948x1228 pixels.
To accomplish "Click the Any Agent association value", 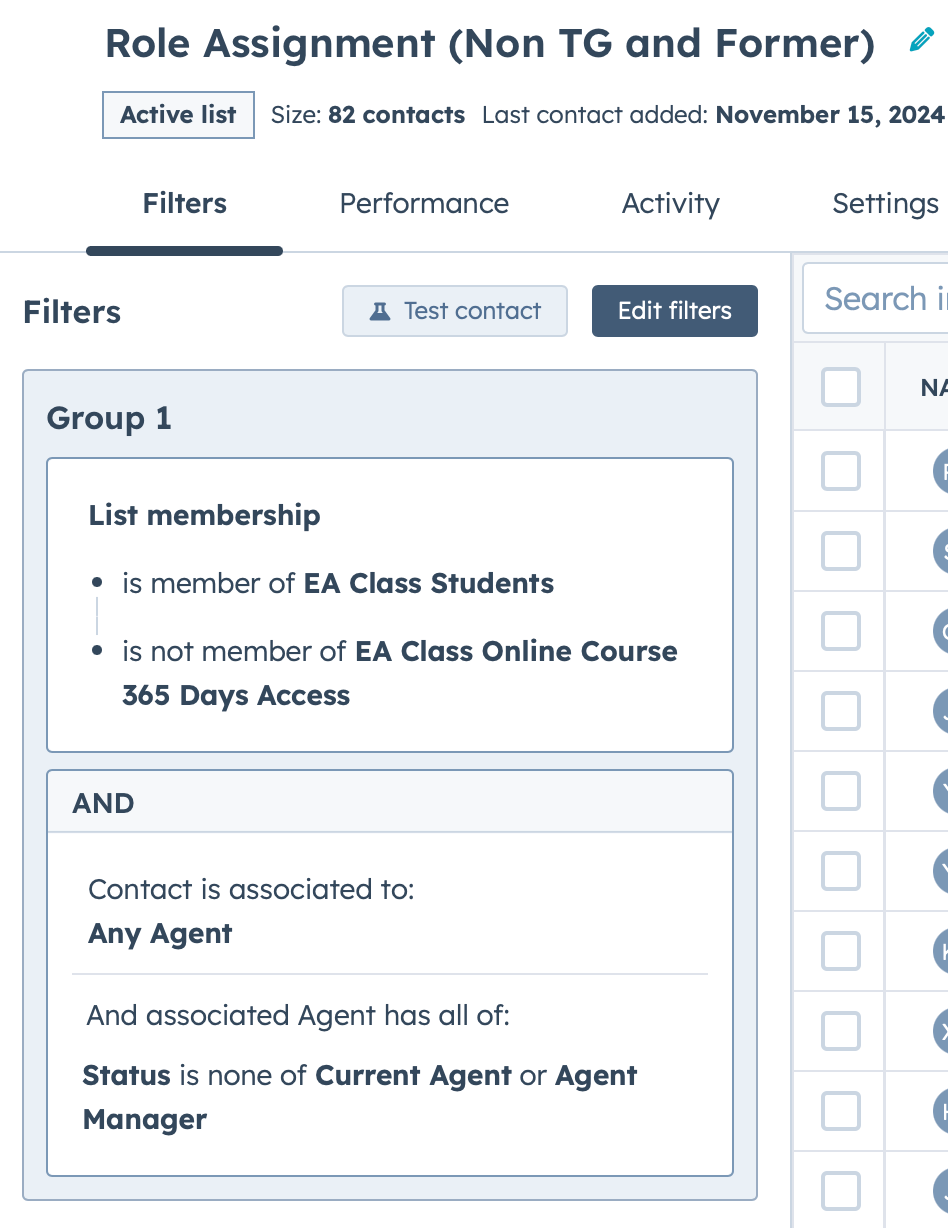I will tap(160, 934).
